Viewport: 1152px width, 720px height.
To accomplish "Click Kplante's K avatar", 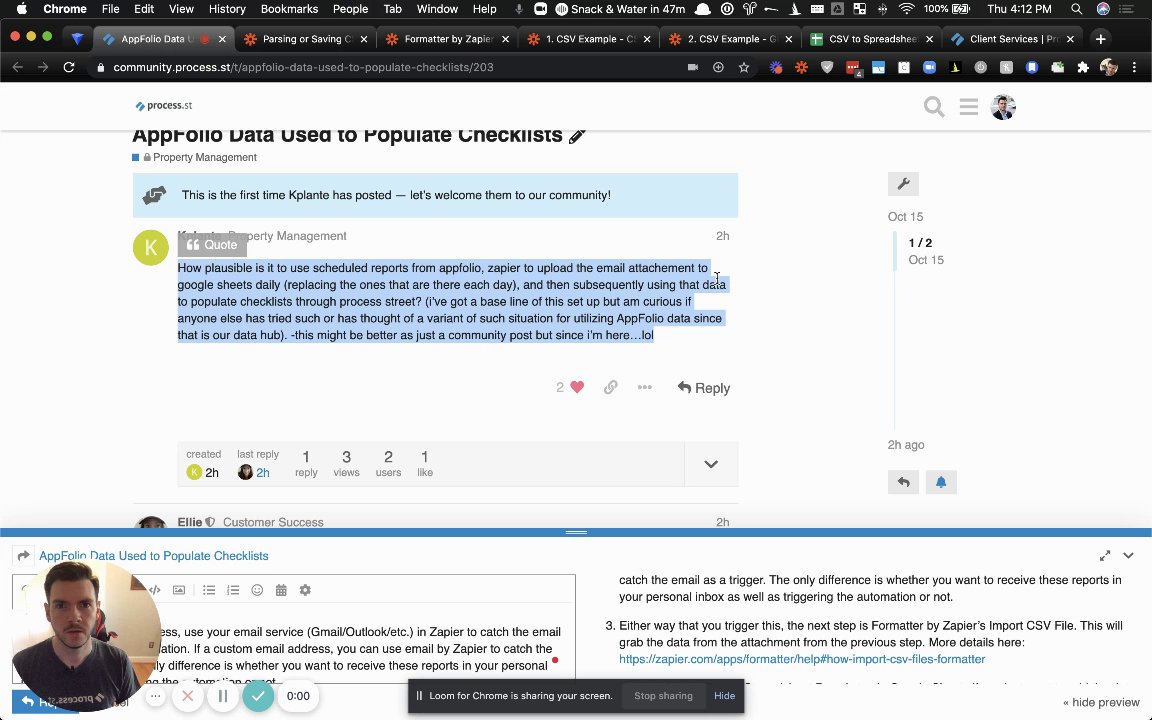I will point(151,248).
